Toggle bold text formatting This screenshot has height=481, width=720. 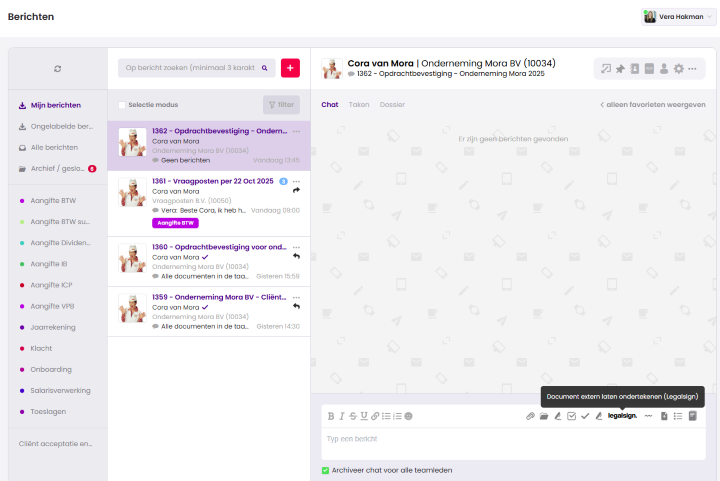click(331, 415)
